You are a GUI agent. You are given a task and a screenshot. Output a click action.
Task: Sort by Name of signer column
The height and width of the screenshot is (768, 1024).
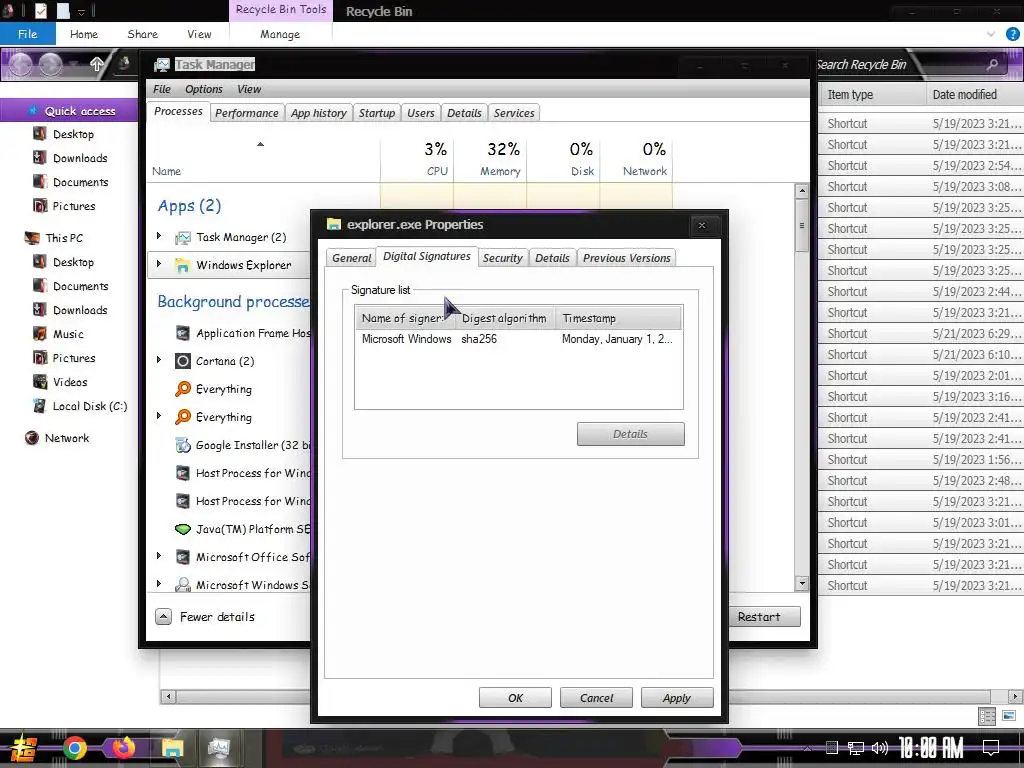tap(406, 318)
